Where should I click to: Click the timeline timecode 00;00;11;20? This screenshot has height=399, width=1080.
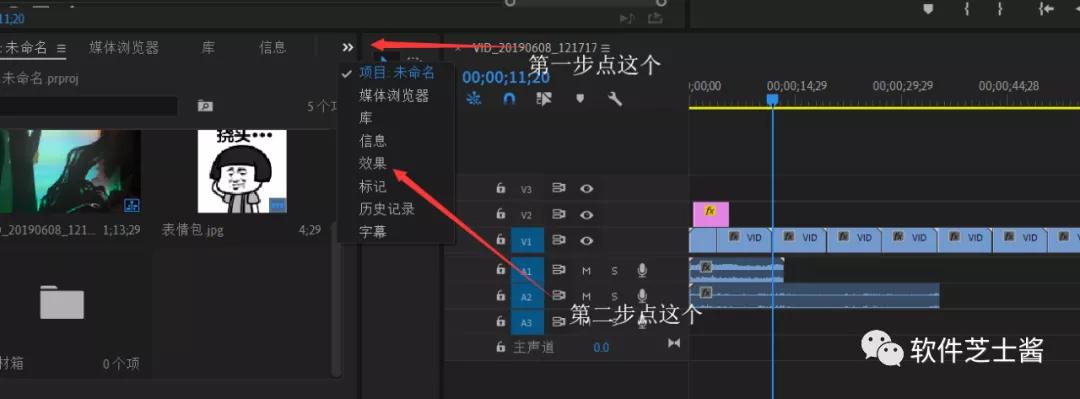506,77
